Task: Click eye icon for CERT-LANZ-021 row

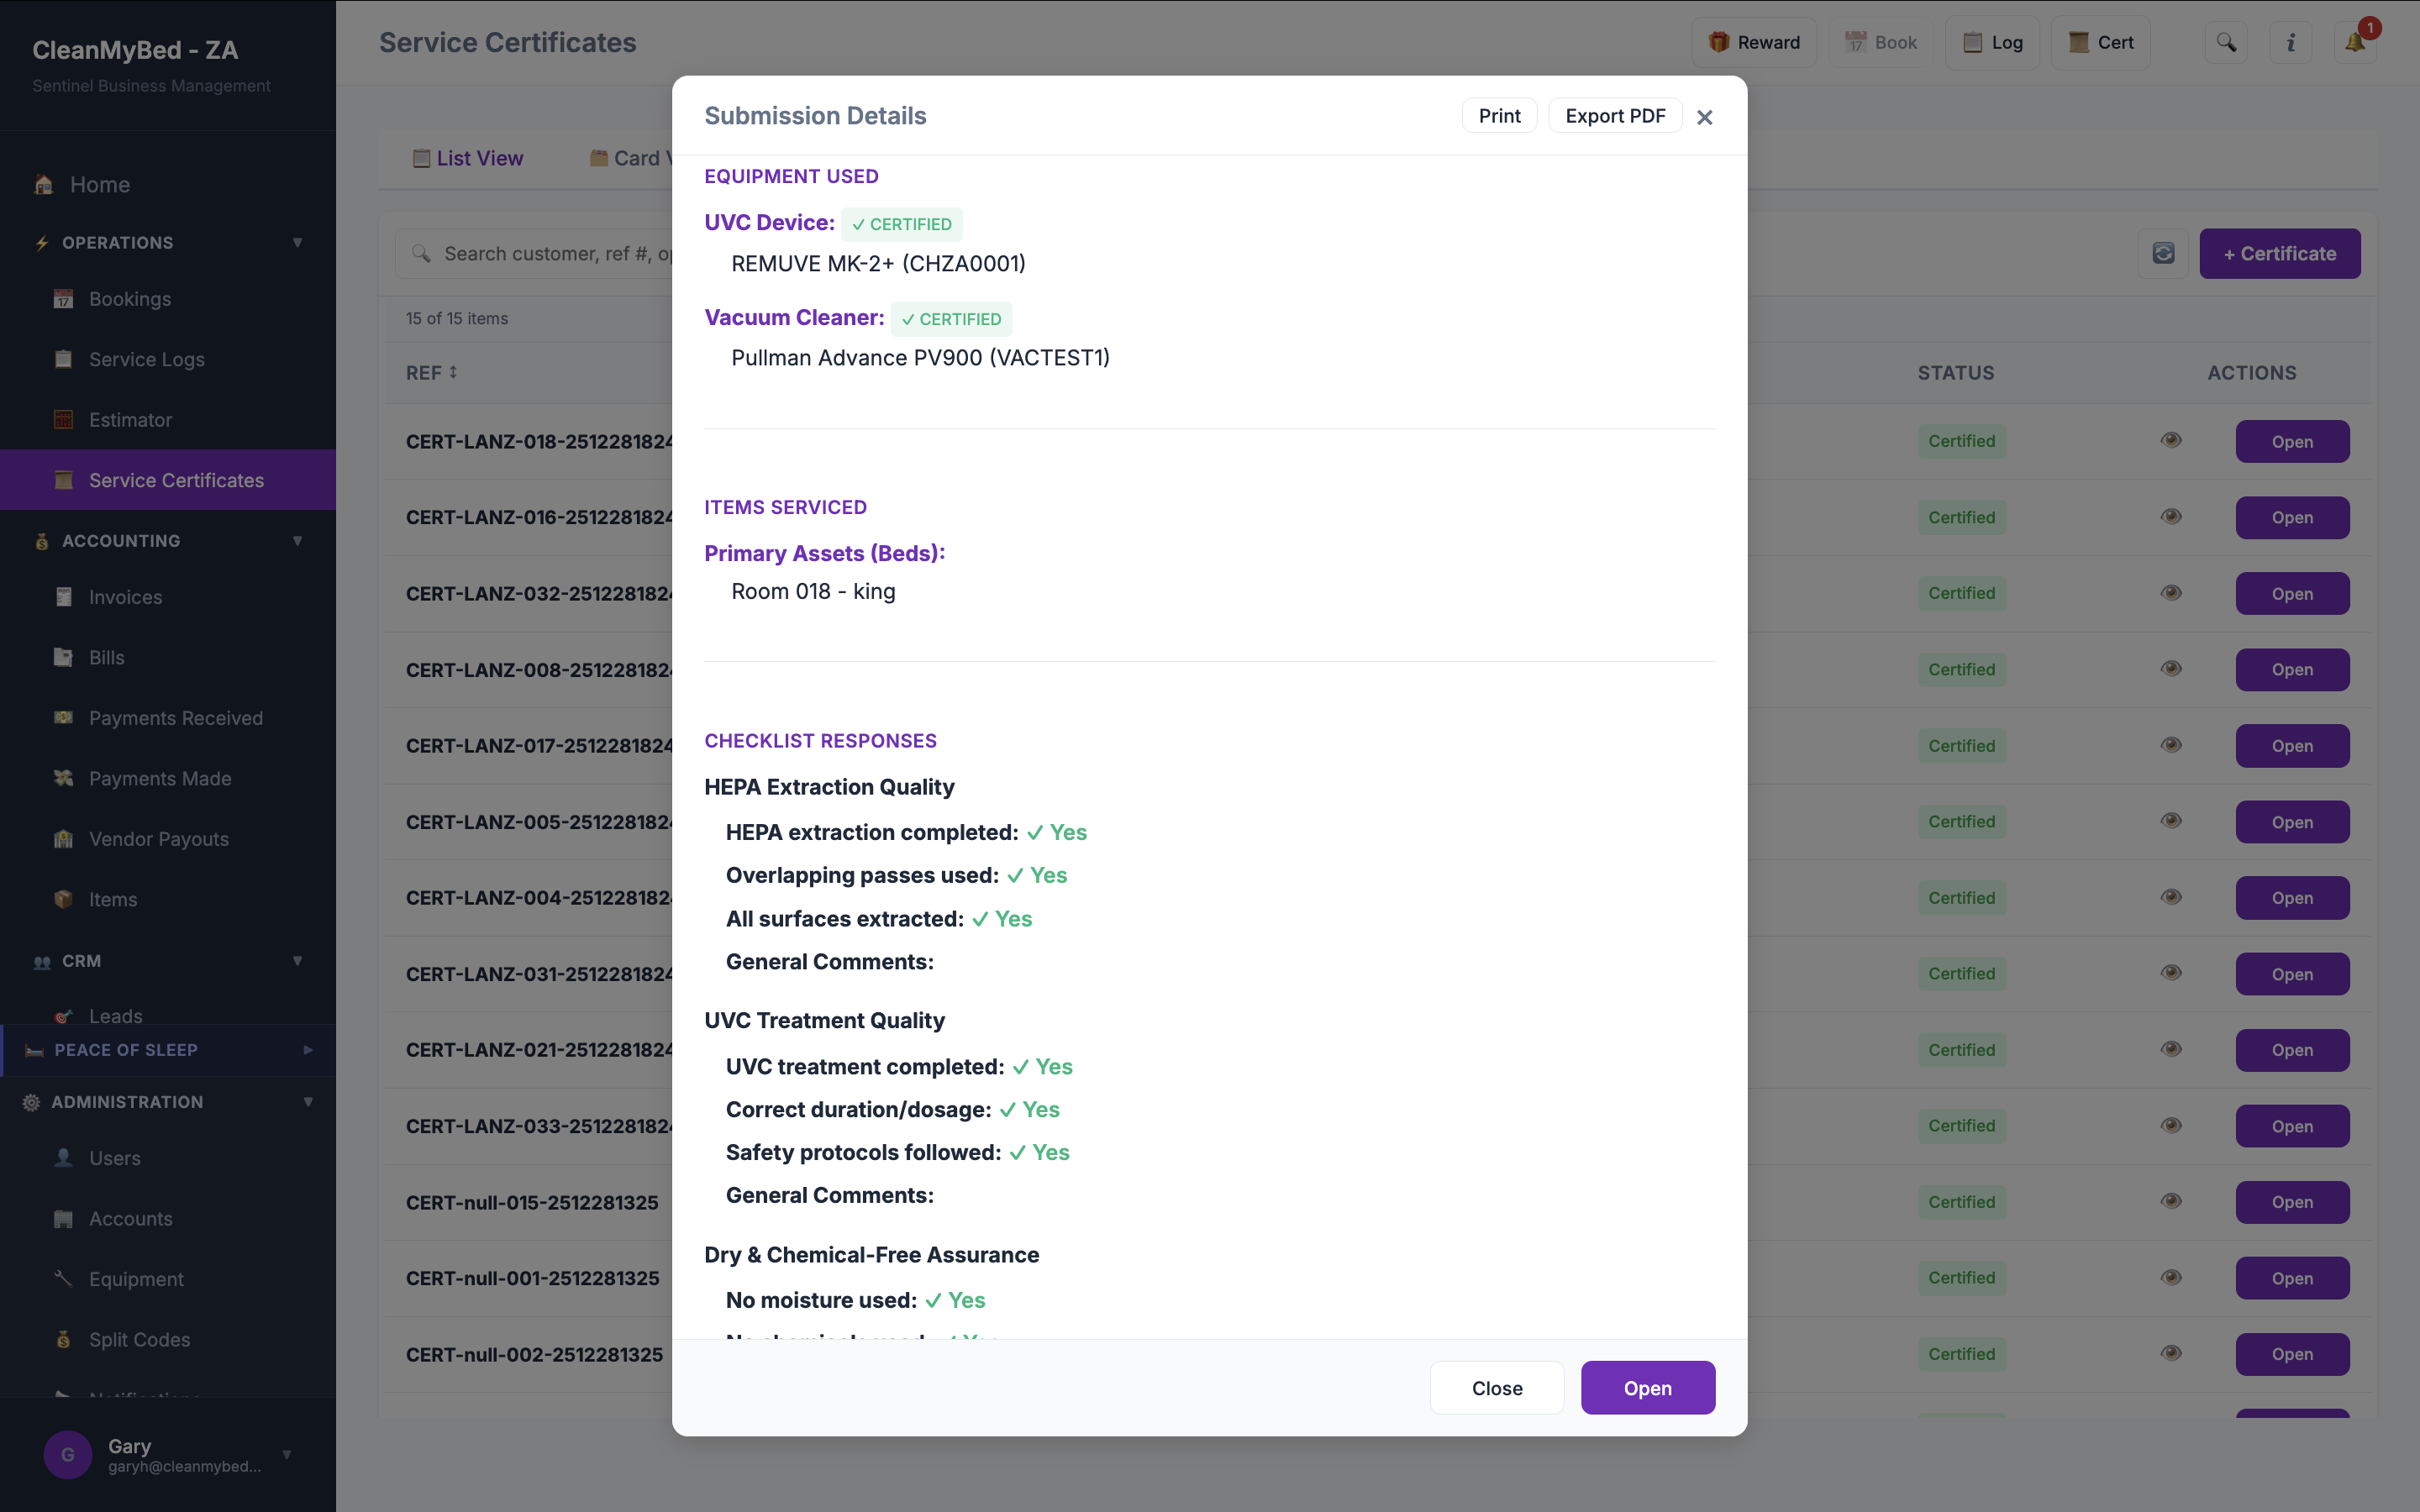Action: [x=2171, y=1050]
